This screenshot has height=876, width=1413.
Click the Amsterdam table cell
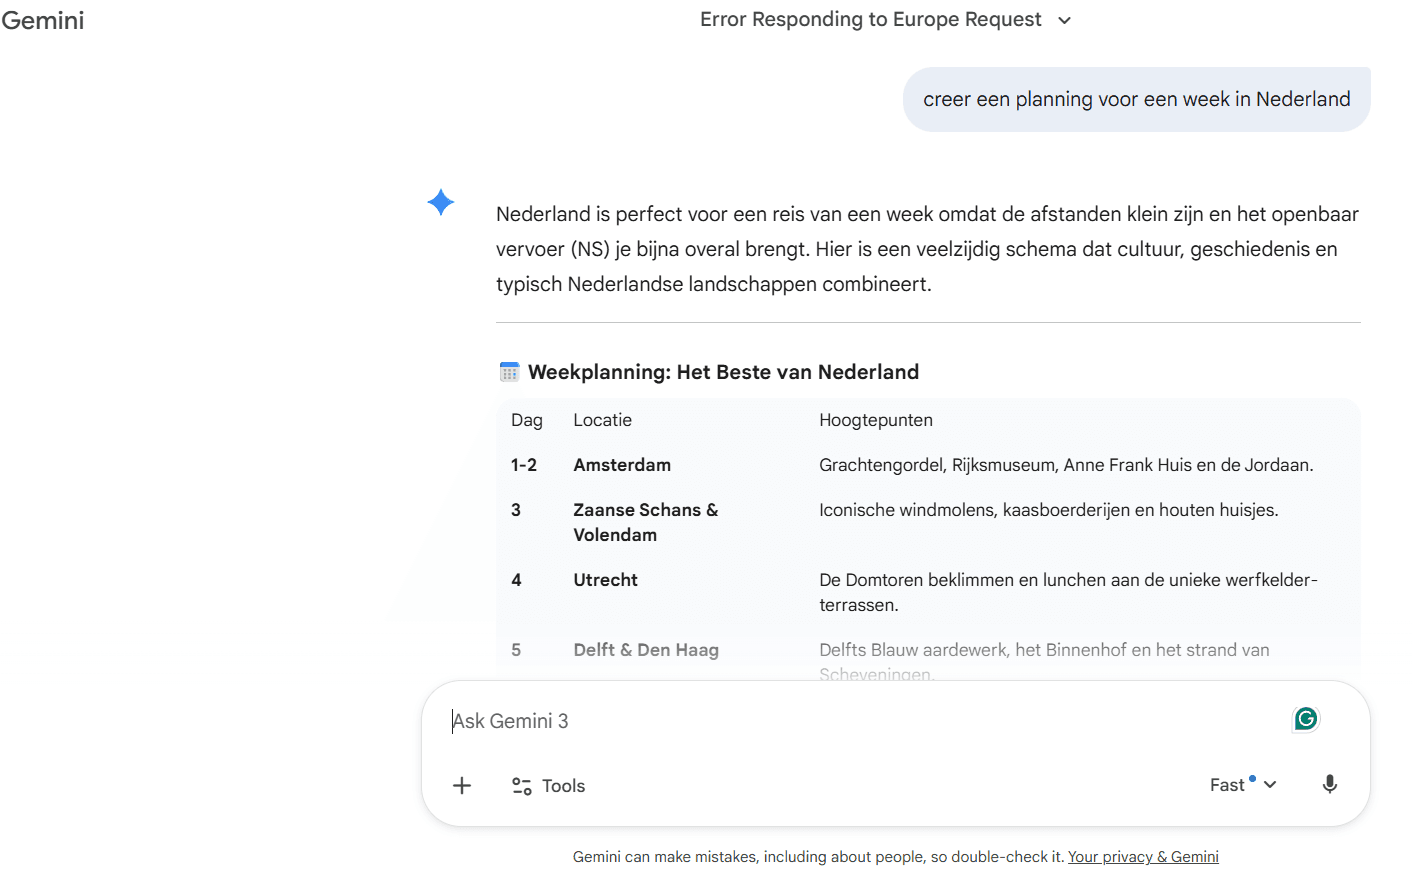click(x=622, y=465)
